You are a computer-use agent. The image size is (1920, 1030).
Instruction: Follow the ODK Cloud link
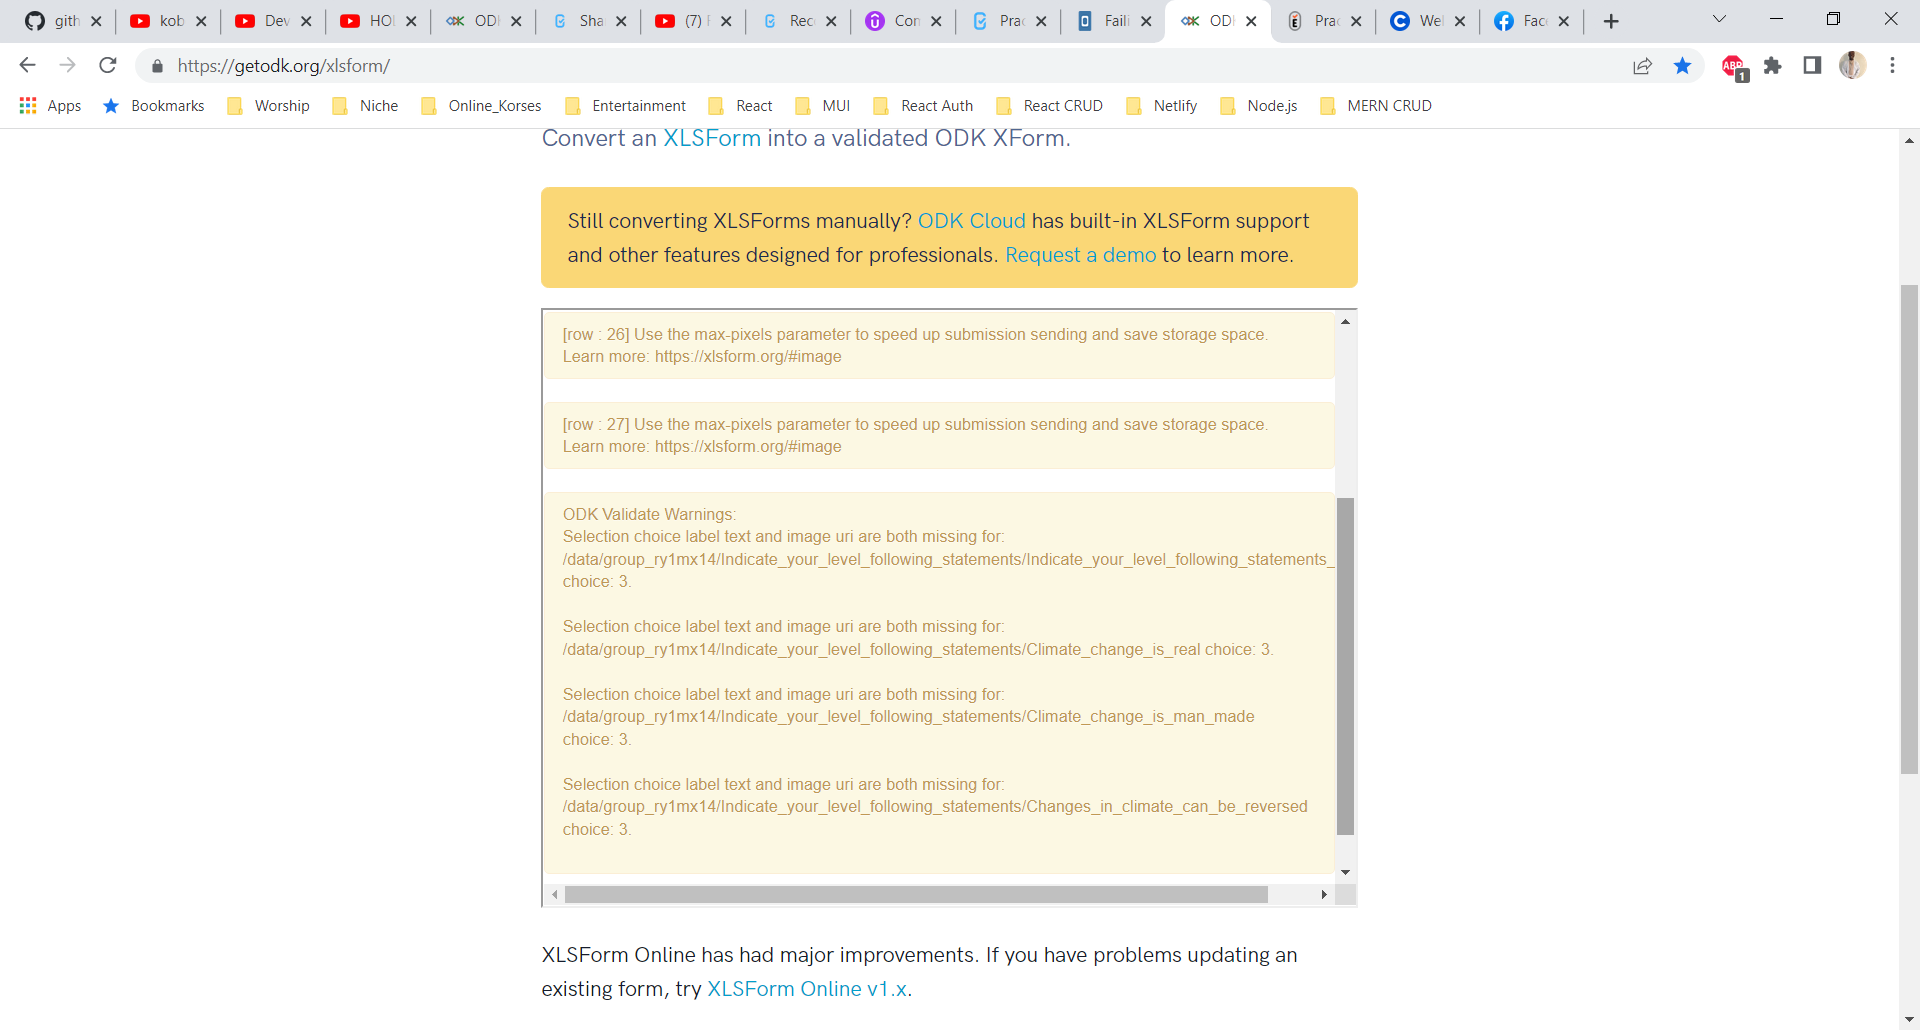click(971, 221)
